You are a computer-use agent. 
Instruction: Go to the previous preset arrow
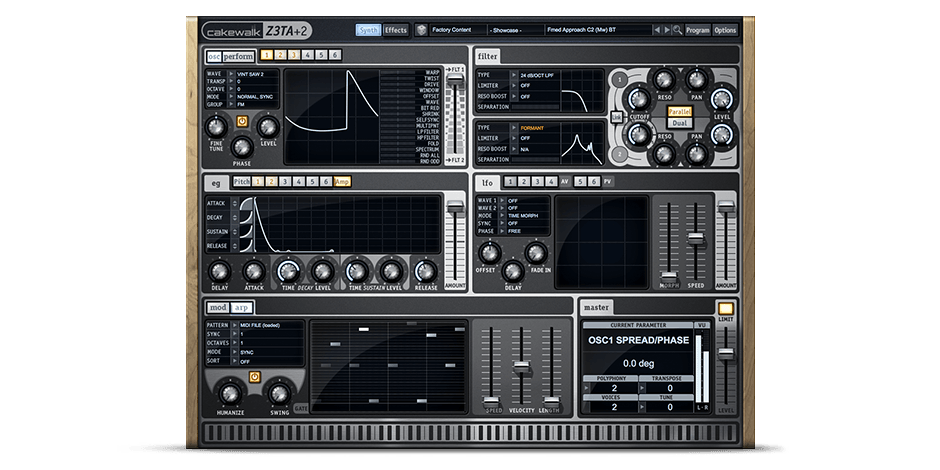pos(657,30)
